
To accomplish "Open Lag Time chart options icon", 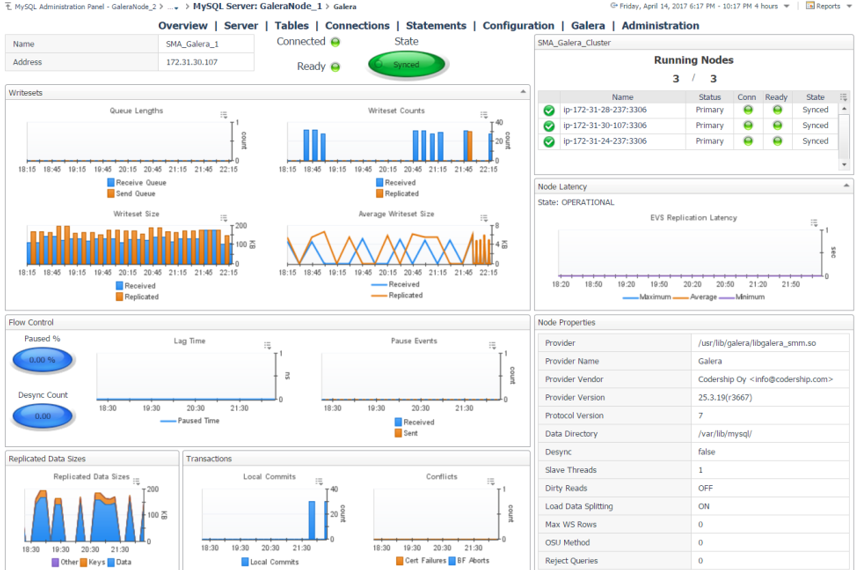I will point(268,345).
